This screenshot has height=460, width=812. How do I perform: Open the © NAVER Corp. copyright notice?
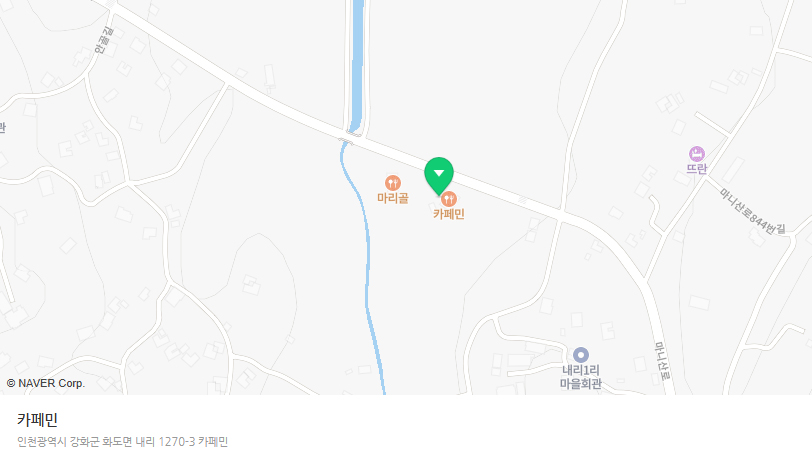pos(46,383)
